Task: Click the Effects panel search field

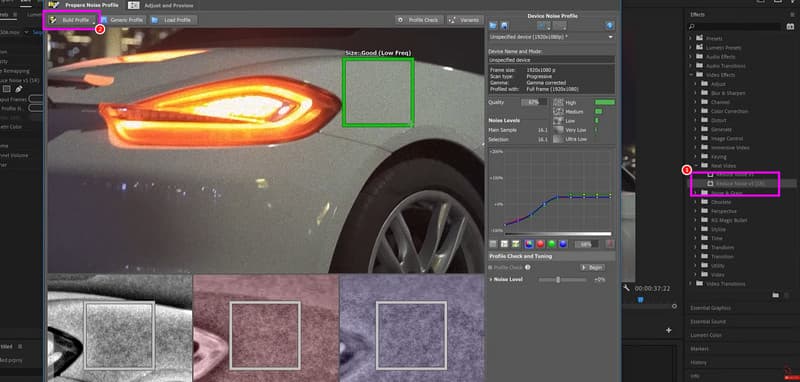Action: click(736, 27)
